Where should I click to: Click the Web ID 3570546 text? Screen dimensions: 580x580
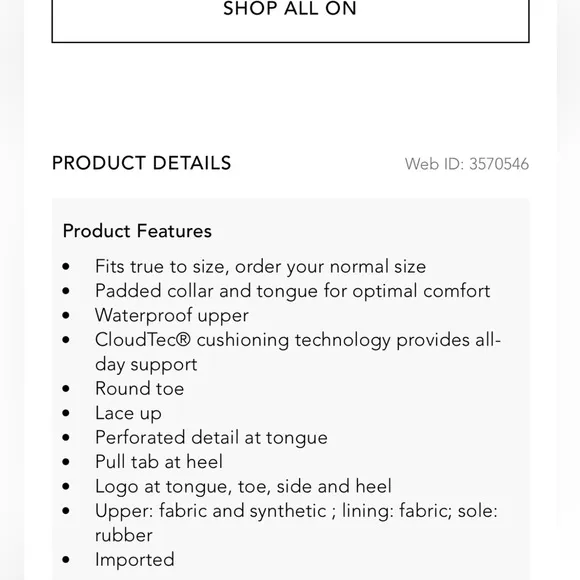467,164
